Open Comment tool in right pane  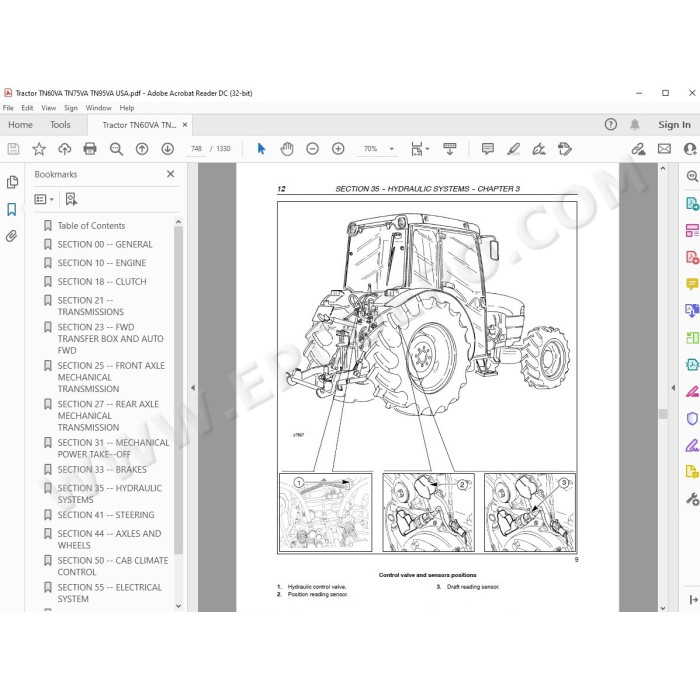[x=692, y=284]
